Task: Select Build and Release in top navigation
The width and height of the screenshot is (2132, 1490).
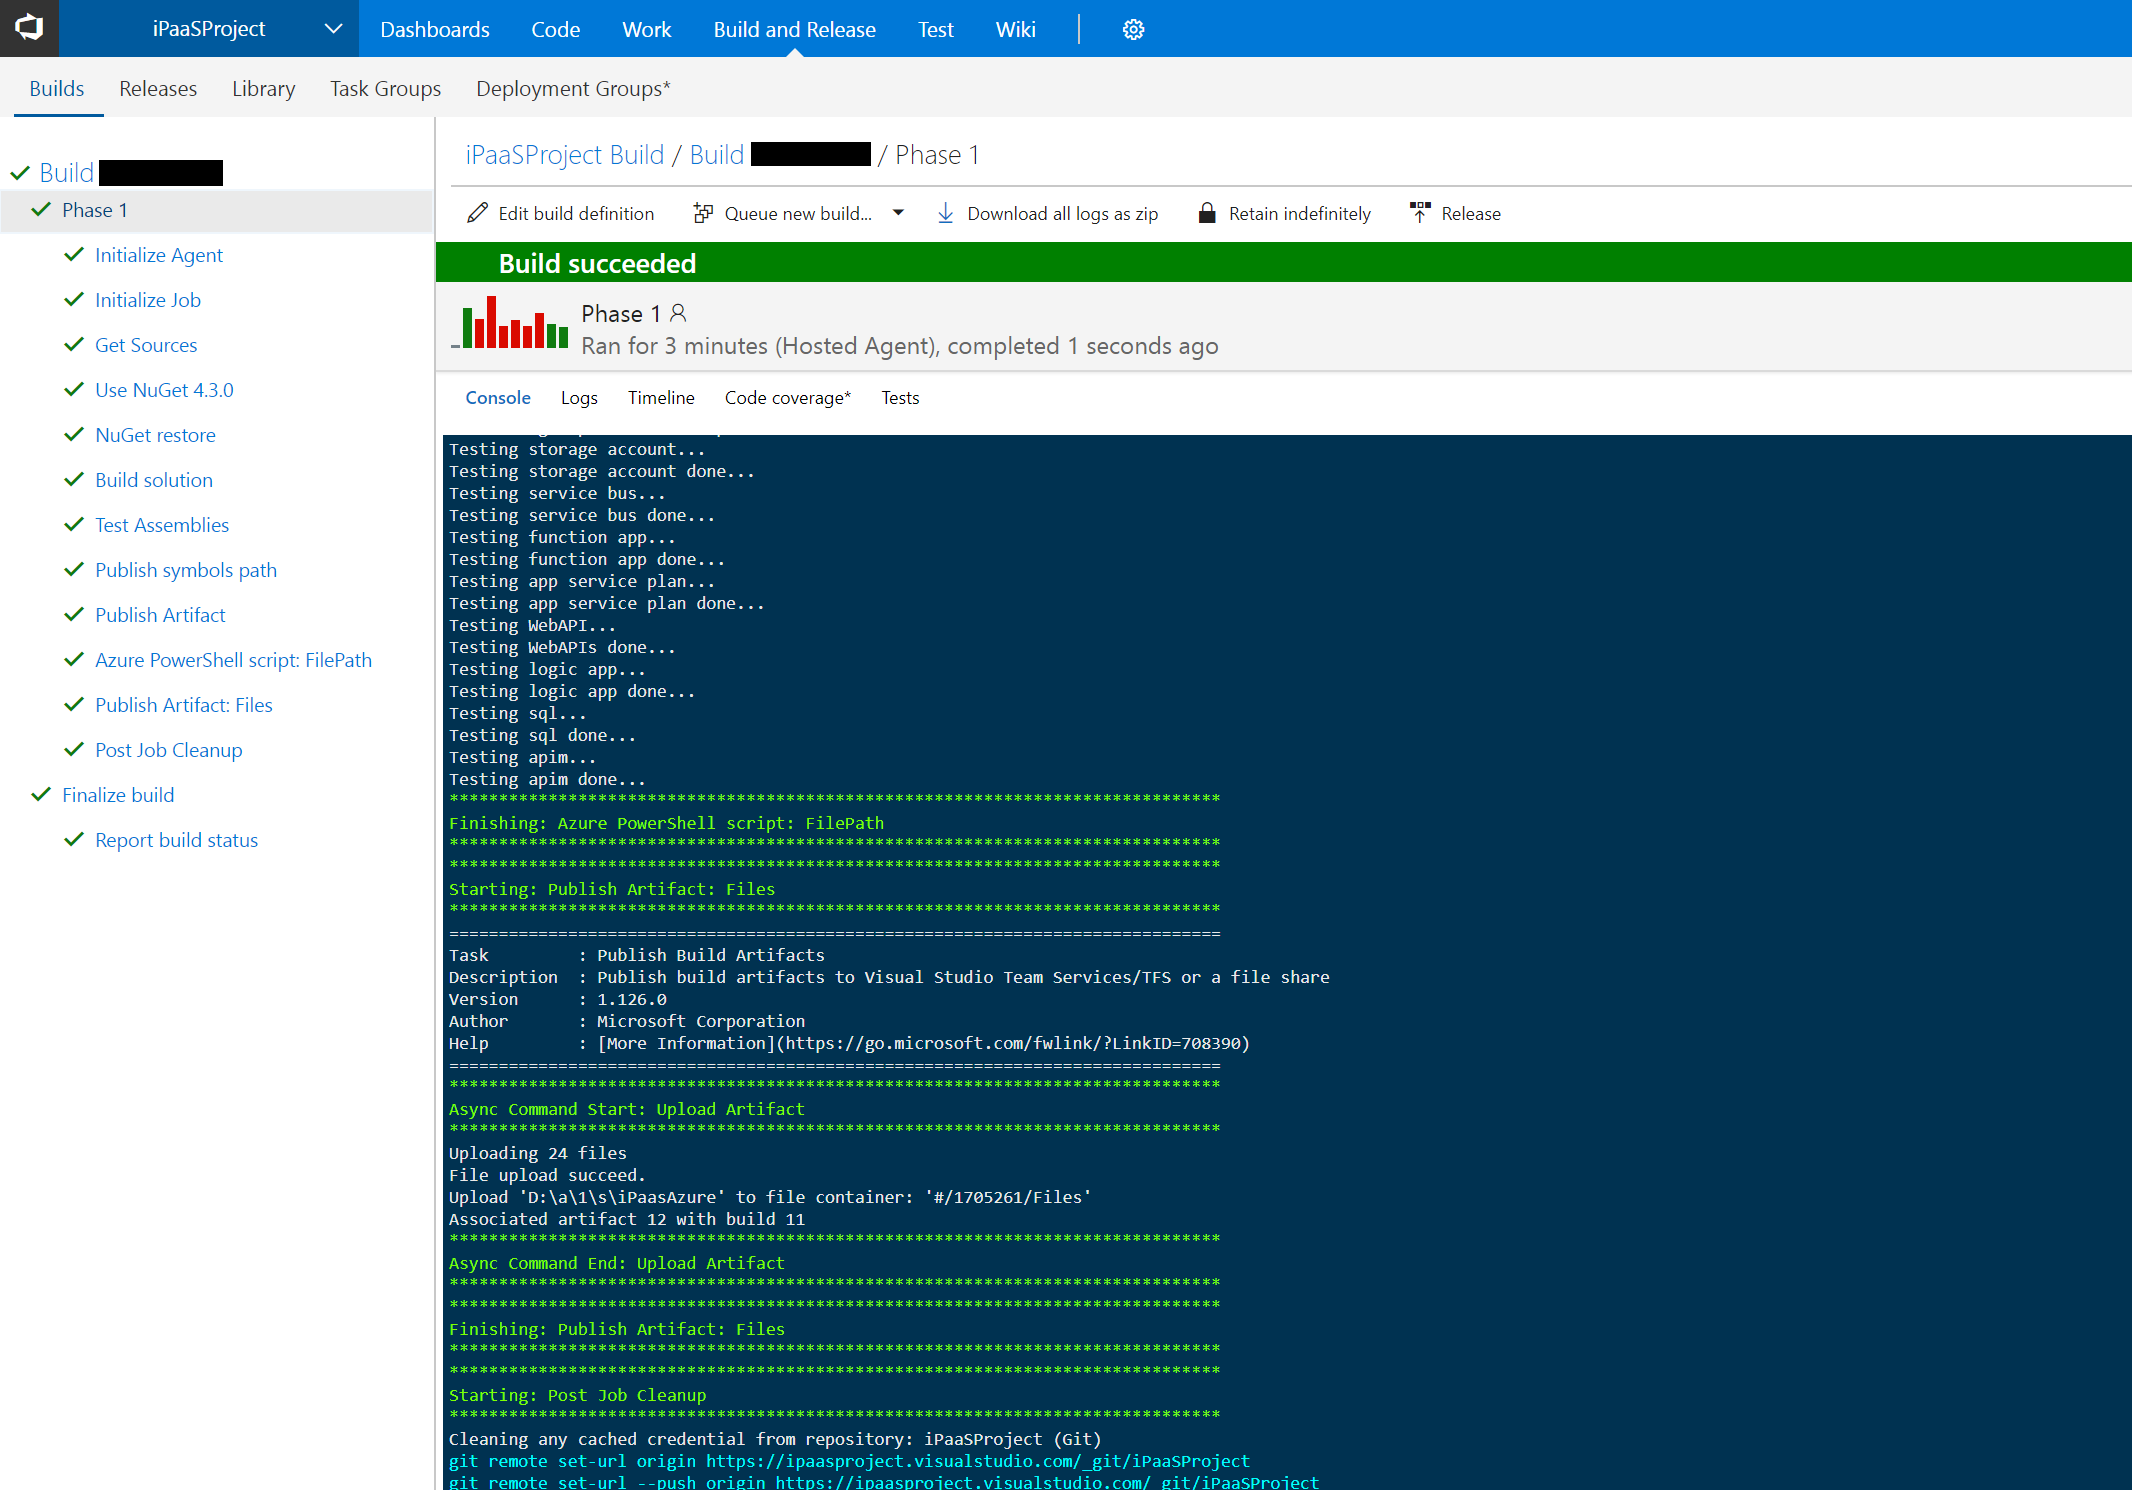Action: (795, 30)
